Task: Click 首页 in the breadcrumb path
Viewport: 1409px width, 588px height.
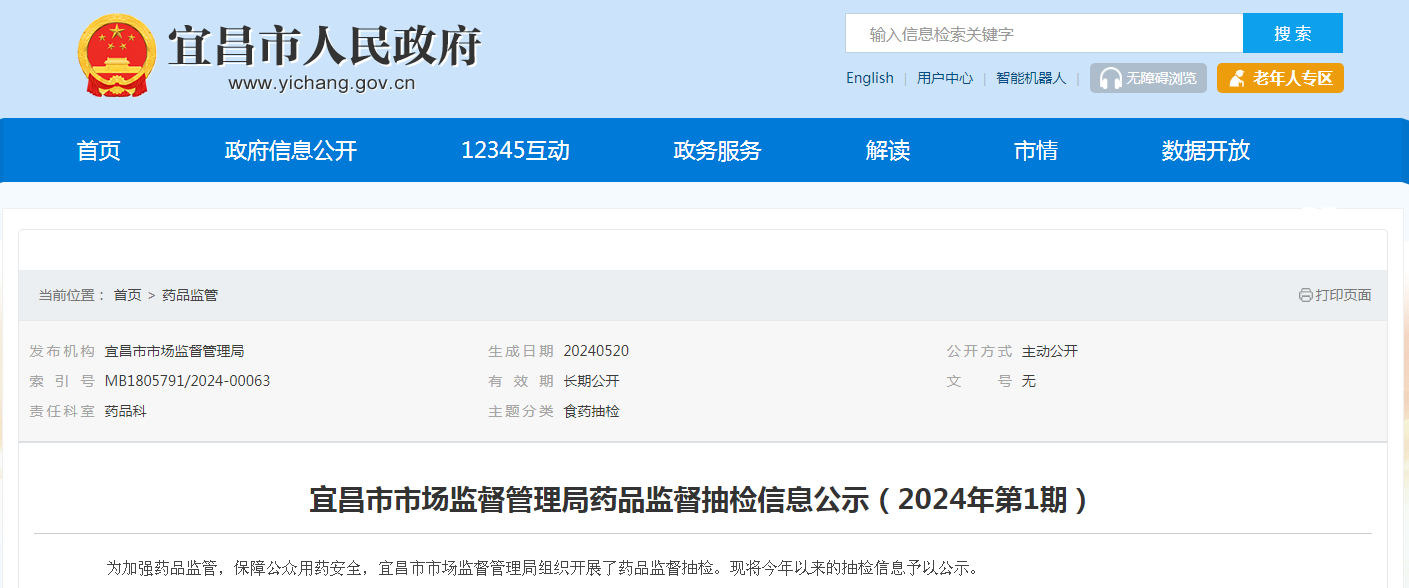Action: click(x=127, y=295)
